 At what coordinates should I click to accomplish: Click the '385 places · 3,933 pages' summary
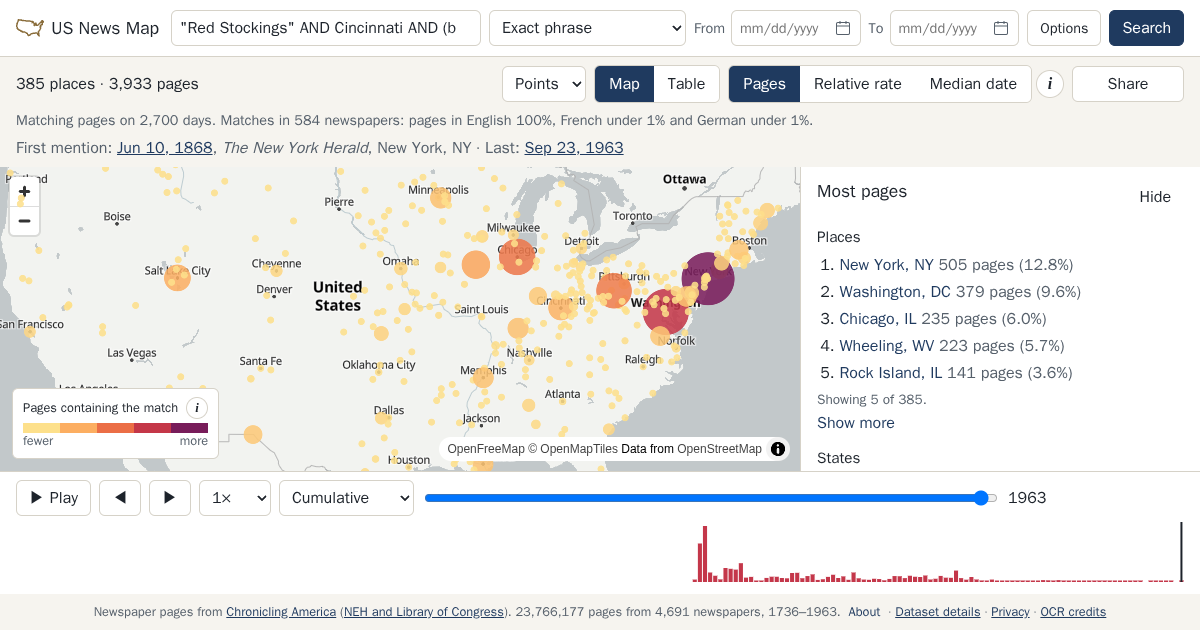click(107, 84)
